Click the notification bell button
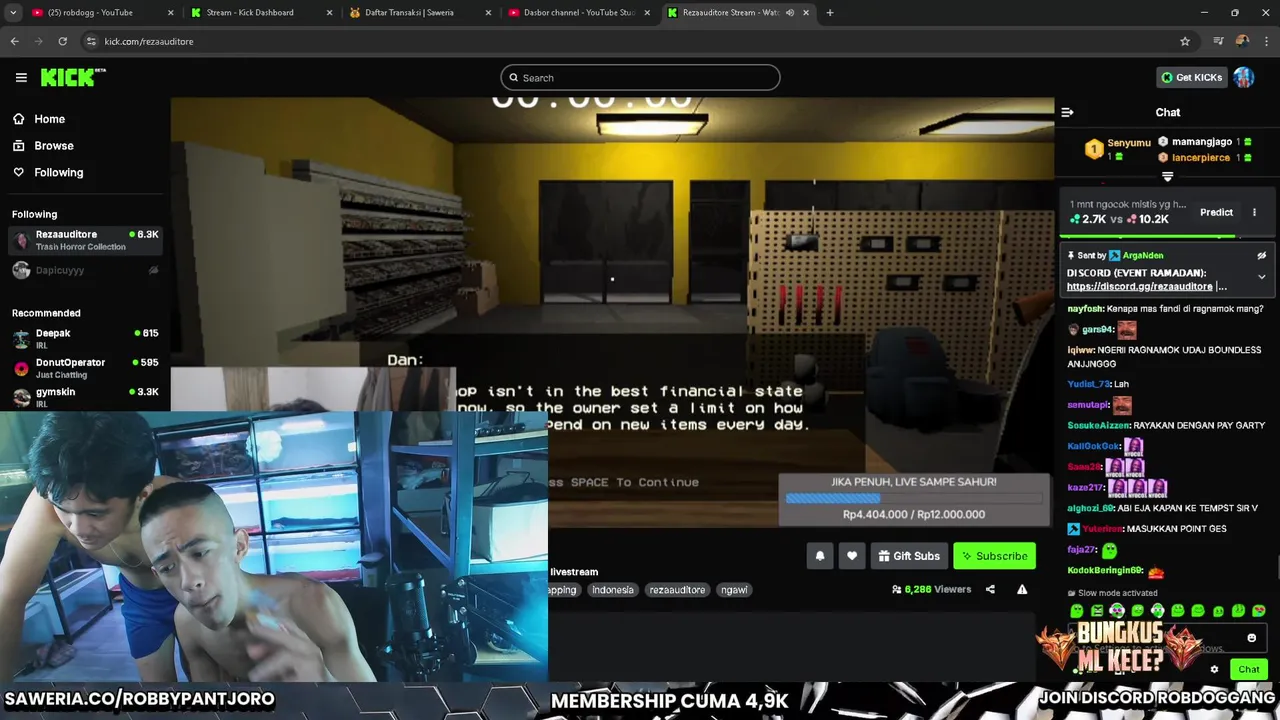 pos(820,556)
